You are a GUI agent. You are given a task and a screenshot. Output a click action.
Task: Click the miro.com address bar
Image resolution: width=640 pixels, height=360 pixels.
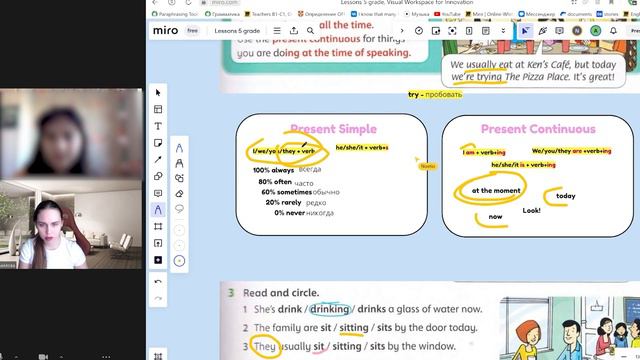click(225, 2)
